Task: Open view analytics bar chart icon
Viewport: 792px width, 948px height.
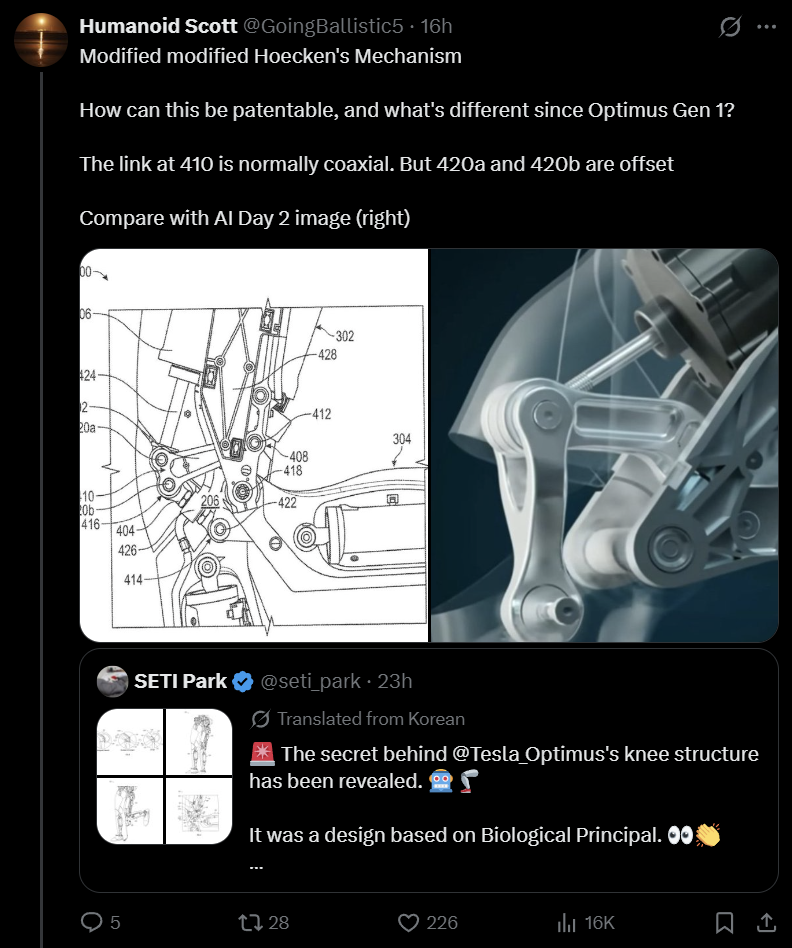Action: pos(566,922)
